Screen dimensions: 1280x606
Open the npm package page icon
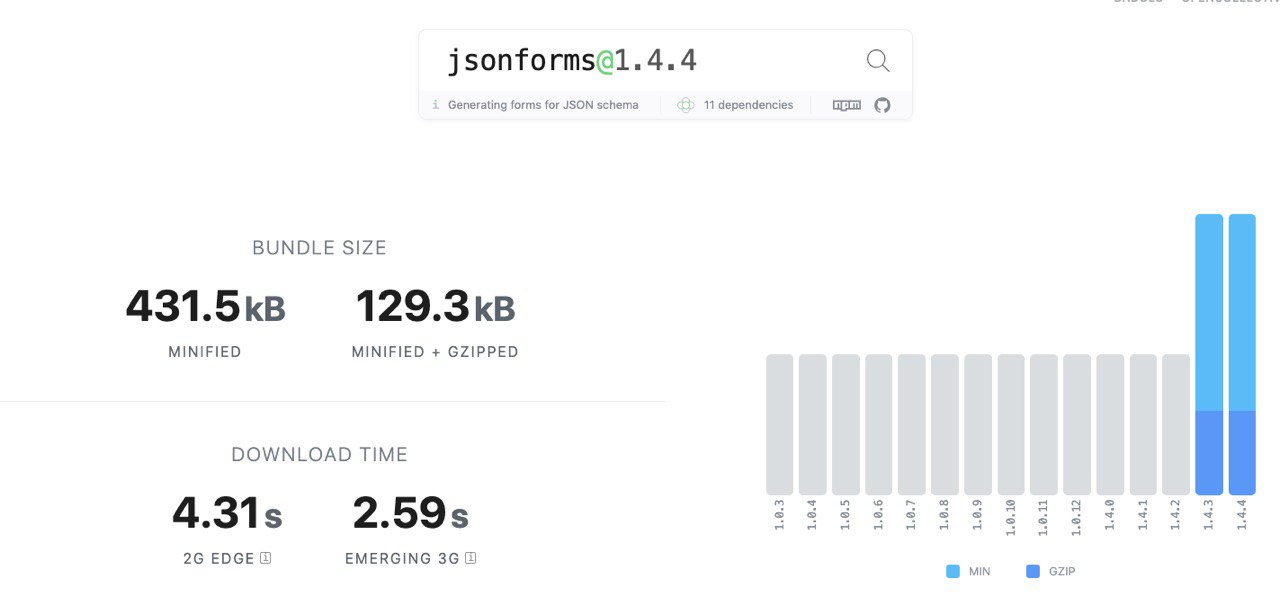(x=847, y=105)
